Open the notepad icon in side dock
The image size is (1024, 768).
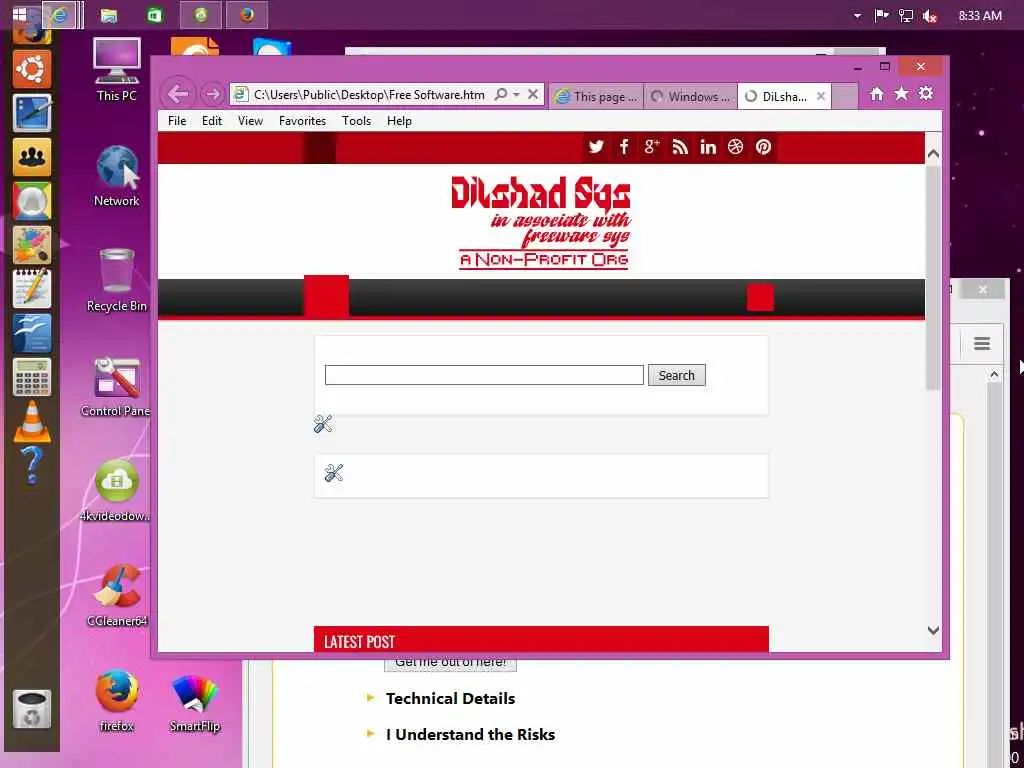31,288
